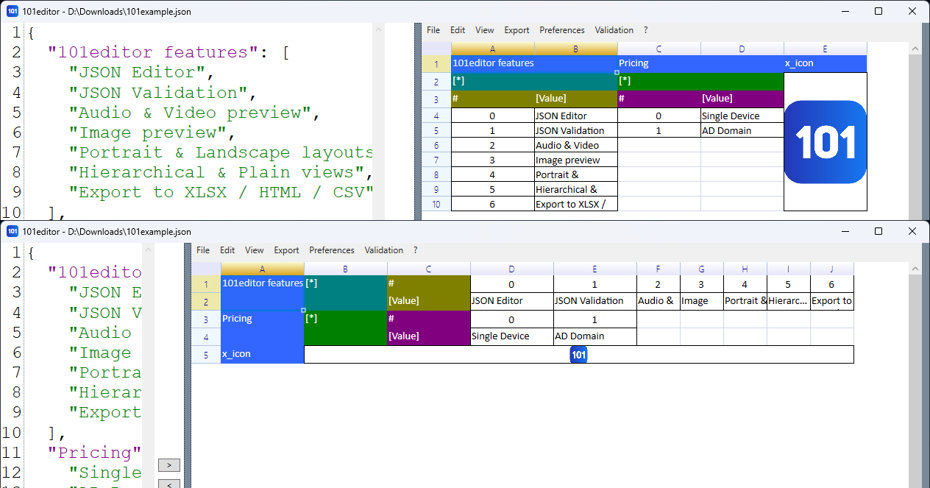Select 'Single Device' cell in bottom grid
Viewport: 930px width, 488px height.
[x=512, y=336]
